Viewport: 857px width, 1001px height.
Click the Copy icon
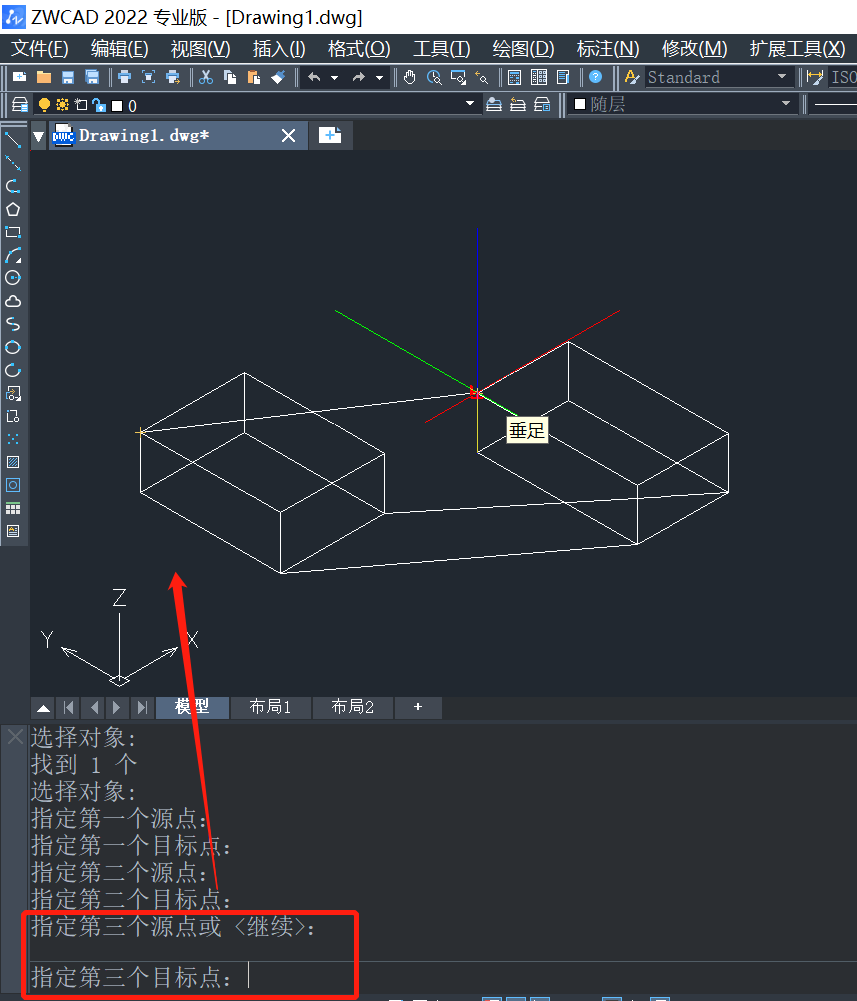(230, 77)
